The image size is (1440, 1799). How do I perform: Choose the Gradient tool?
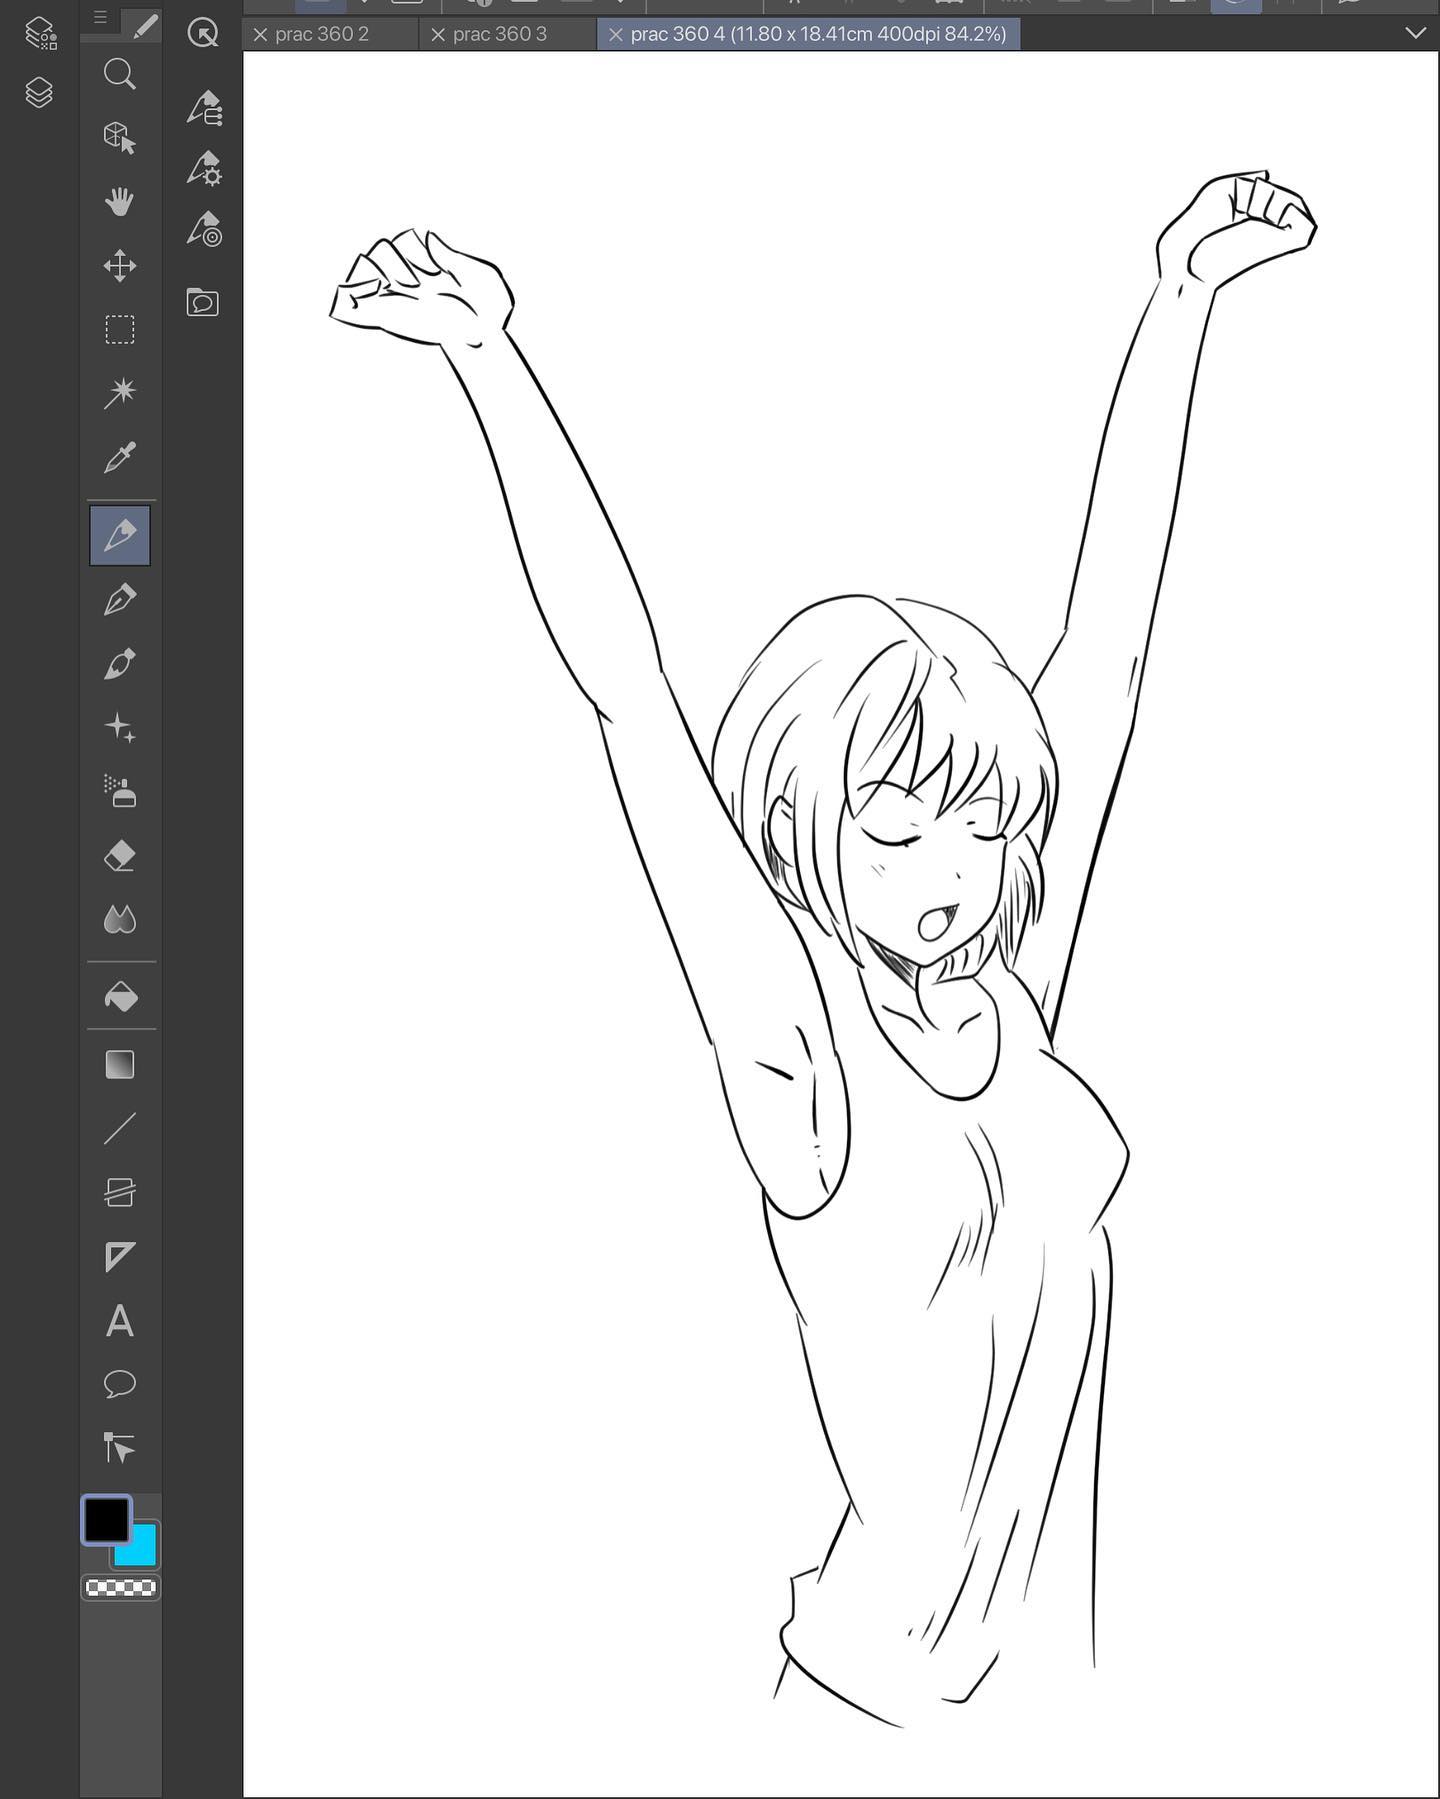pyautogui.click(x=120, y=1064)
